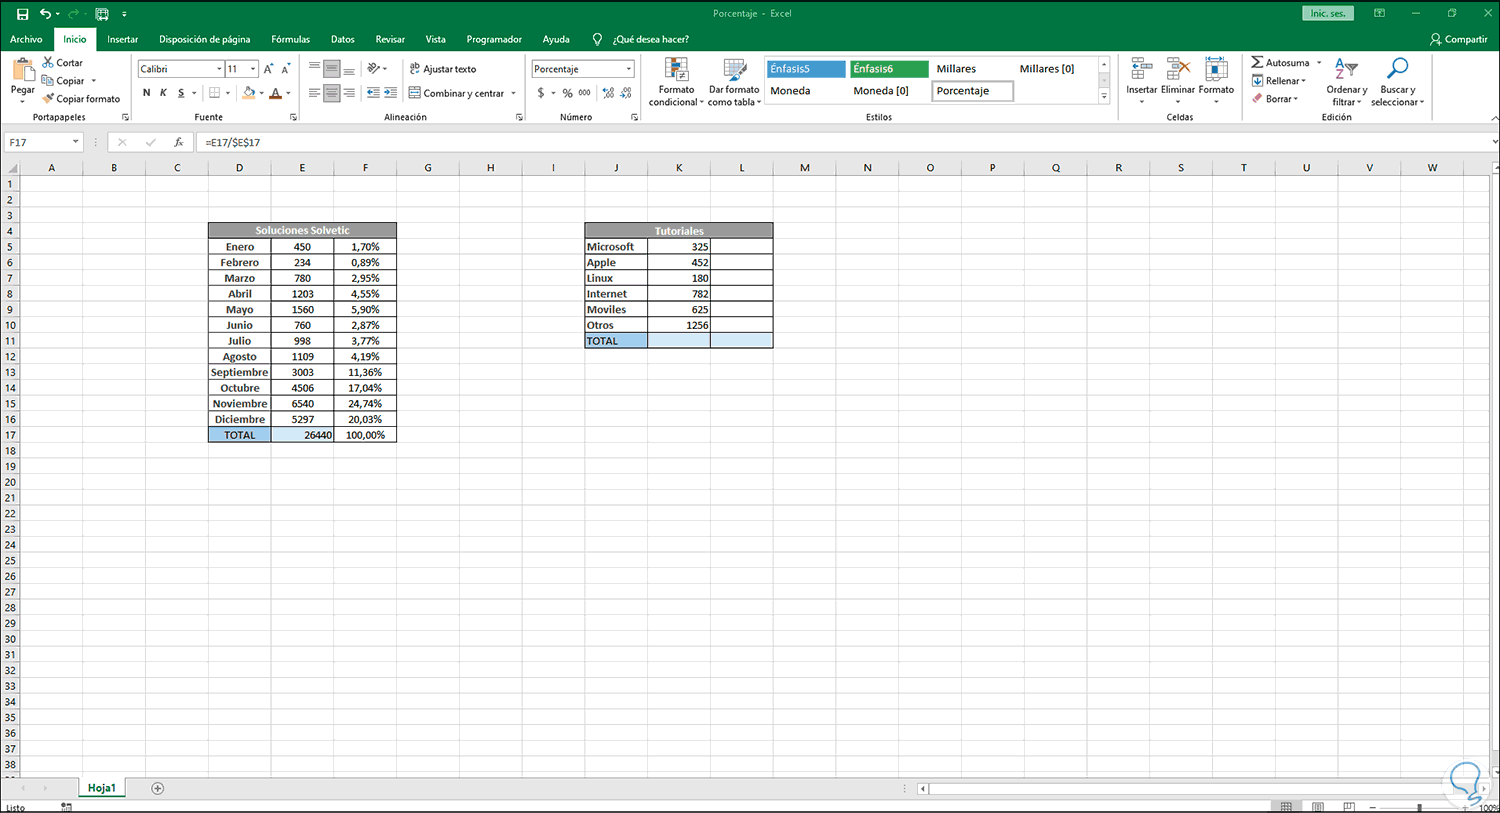This screenshot has height=813, width=1500.
Task: Click Insert Function fx button
Action: click(178, 142)
